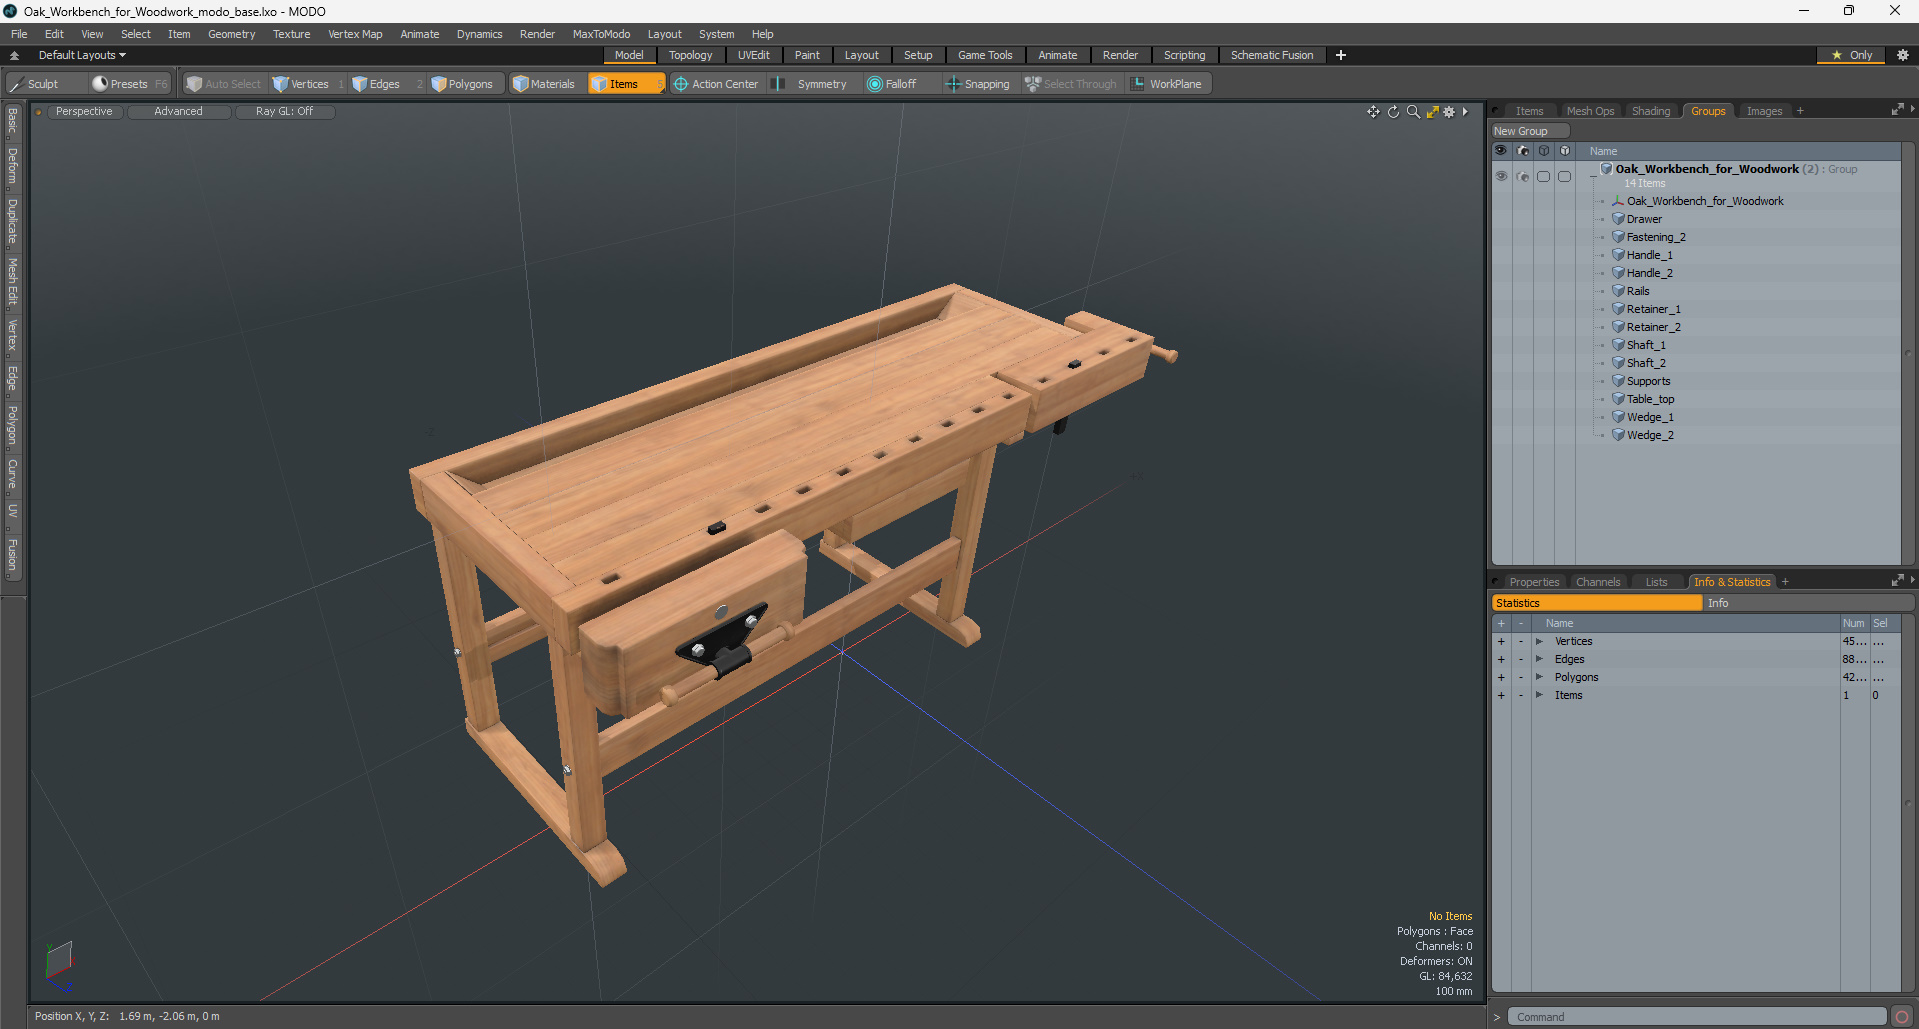Collapse the Oak_Workbench_for_Woodwork group tree
Viewport: 1919px width, 1029px height.
1593,176
